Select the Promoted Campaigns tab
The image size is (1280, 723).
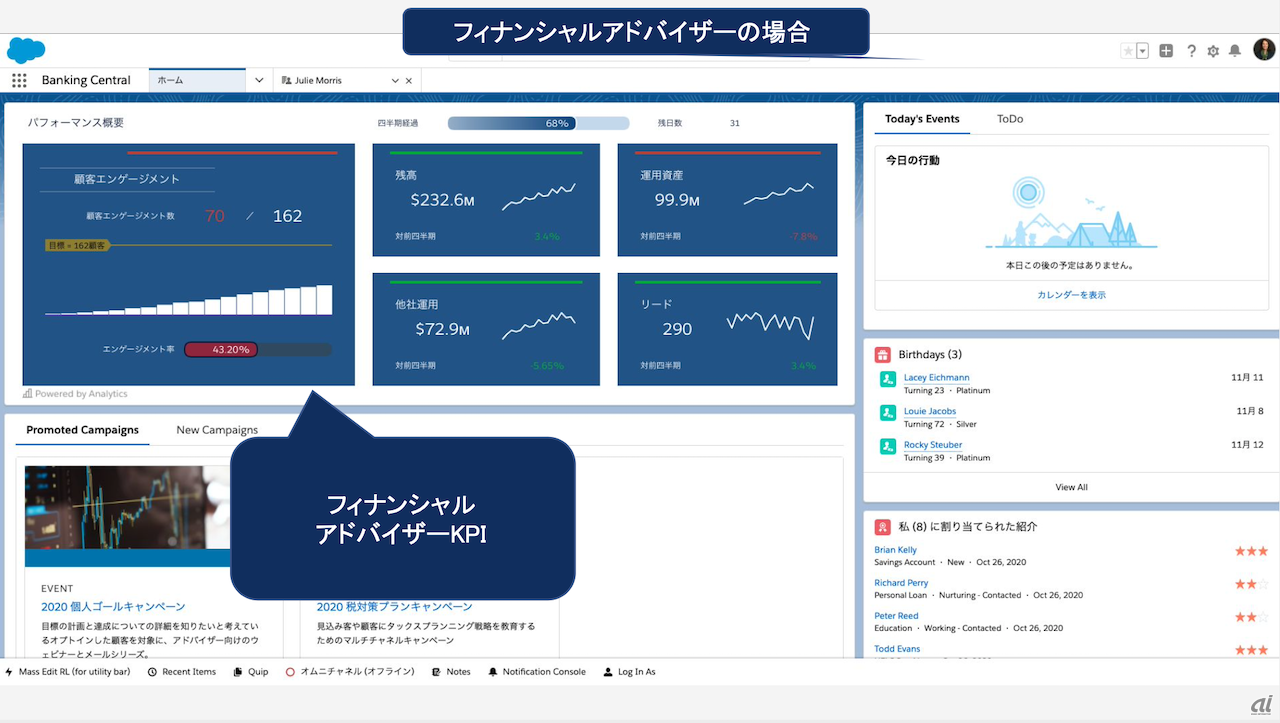[x=82, y=430]
